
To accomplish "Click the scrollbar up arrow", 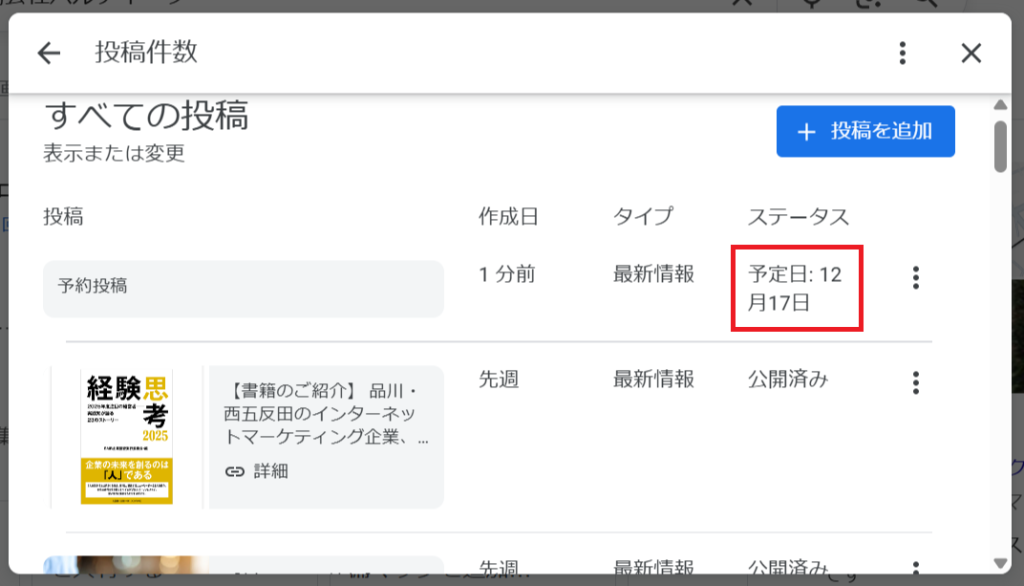I will click(x=1000, y=106).
